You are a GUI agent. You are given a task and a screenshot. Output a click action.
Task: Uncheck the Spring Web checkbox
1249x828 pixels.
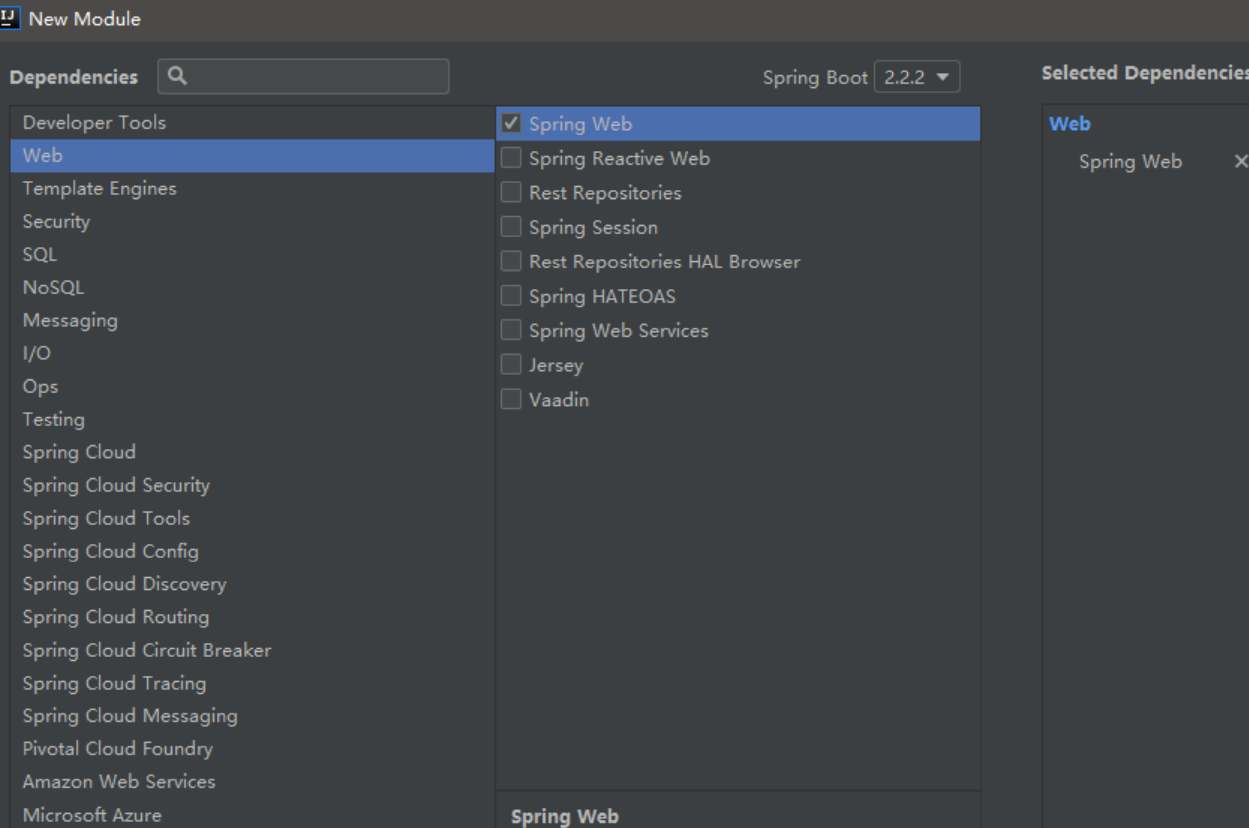click(511, 124)
